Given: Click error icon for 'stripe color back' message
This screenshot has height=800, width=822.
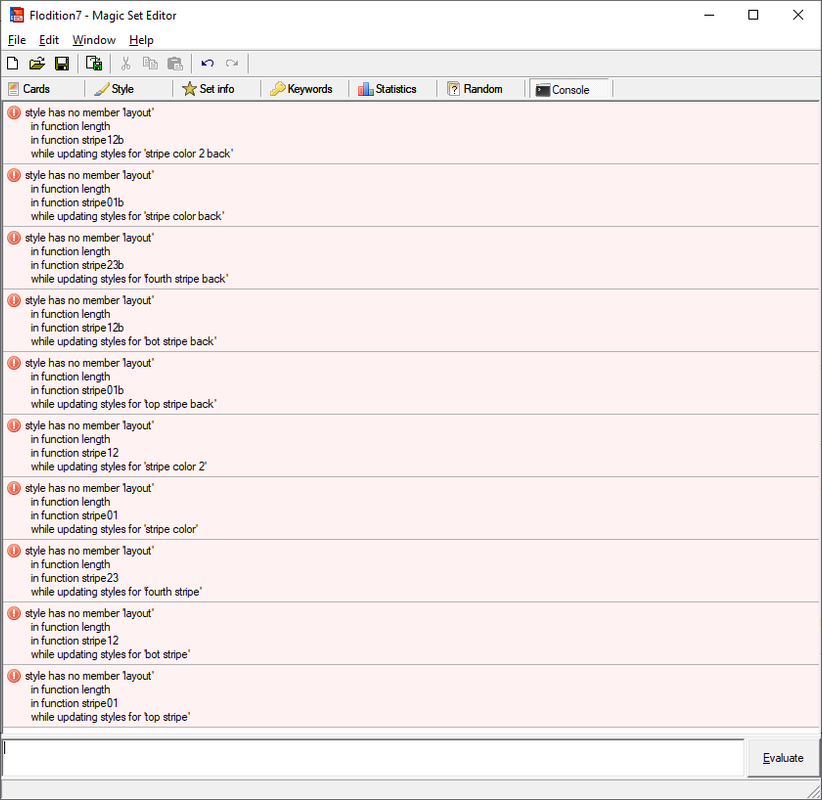Looking at the screenshot, I should pyautogui.click(x=14, y=175).
